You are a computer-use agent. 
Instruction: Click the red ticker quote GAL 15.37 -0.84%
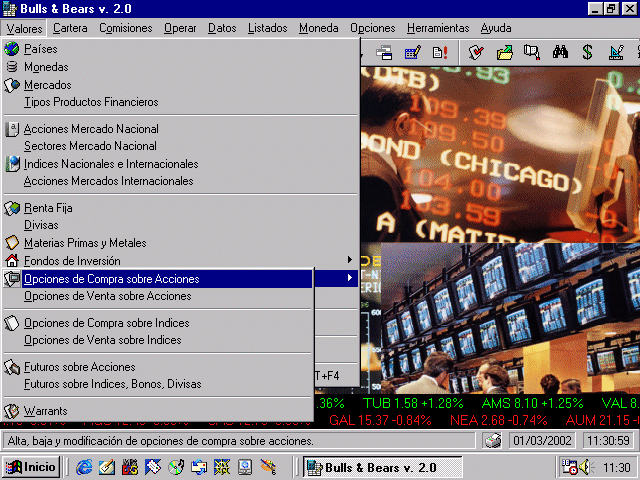point(380,420)
